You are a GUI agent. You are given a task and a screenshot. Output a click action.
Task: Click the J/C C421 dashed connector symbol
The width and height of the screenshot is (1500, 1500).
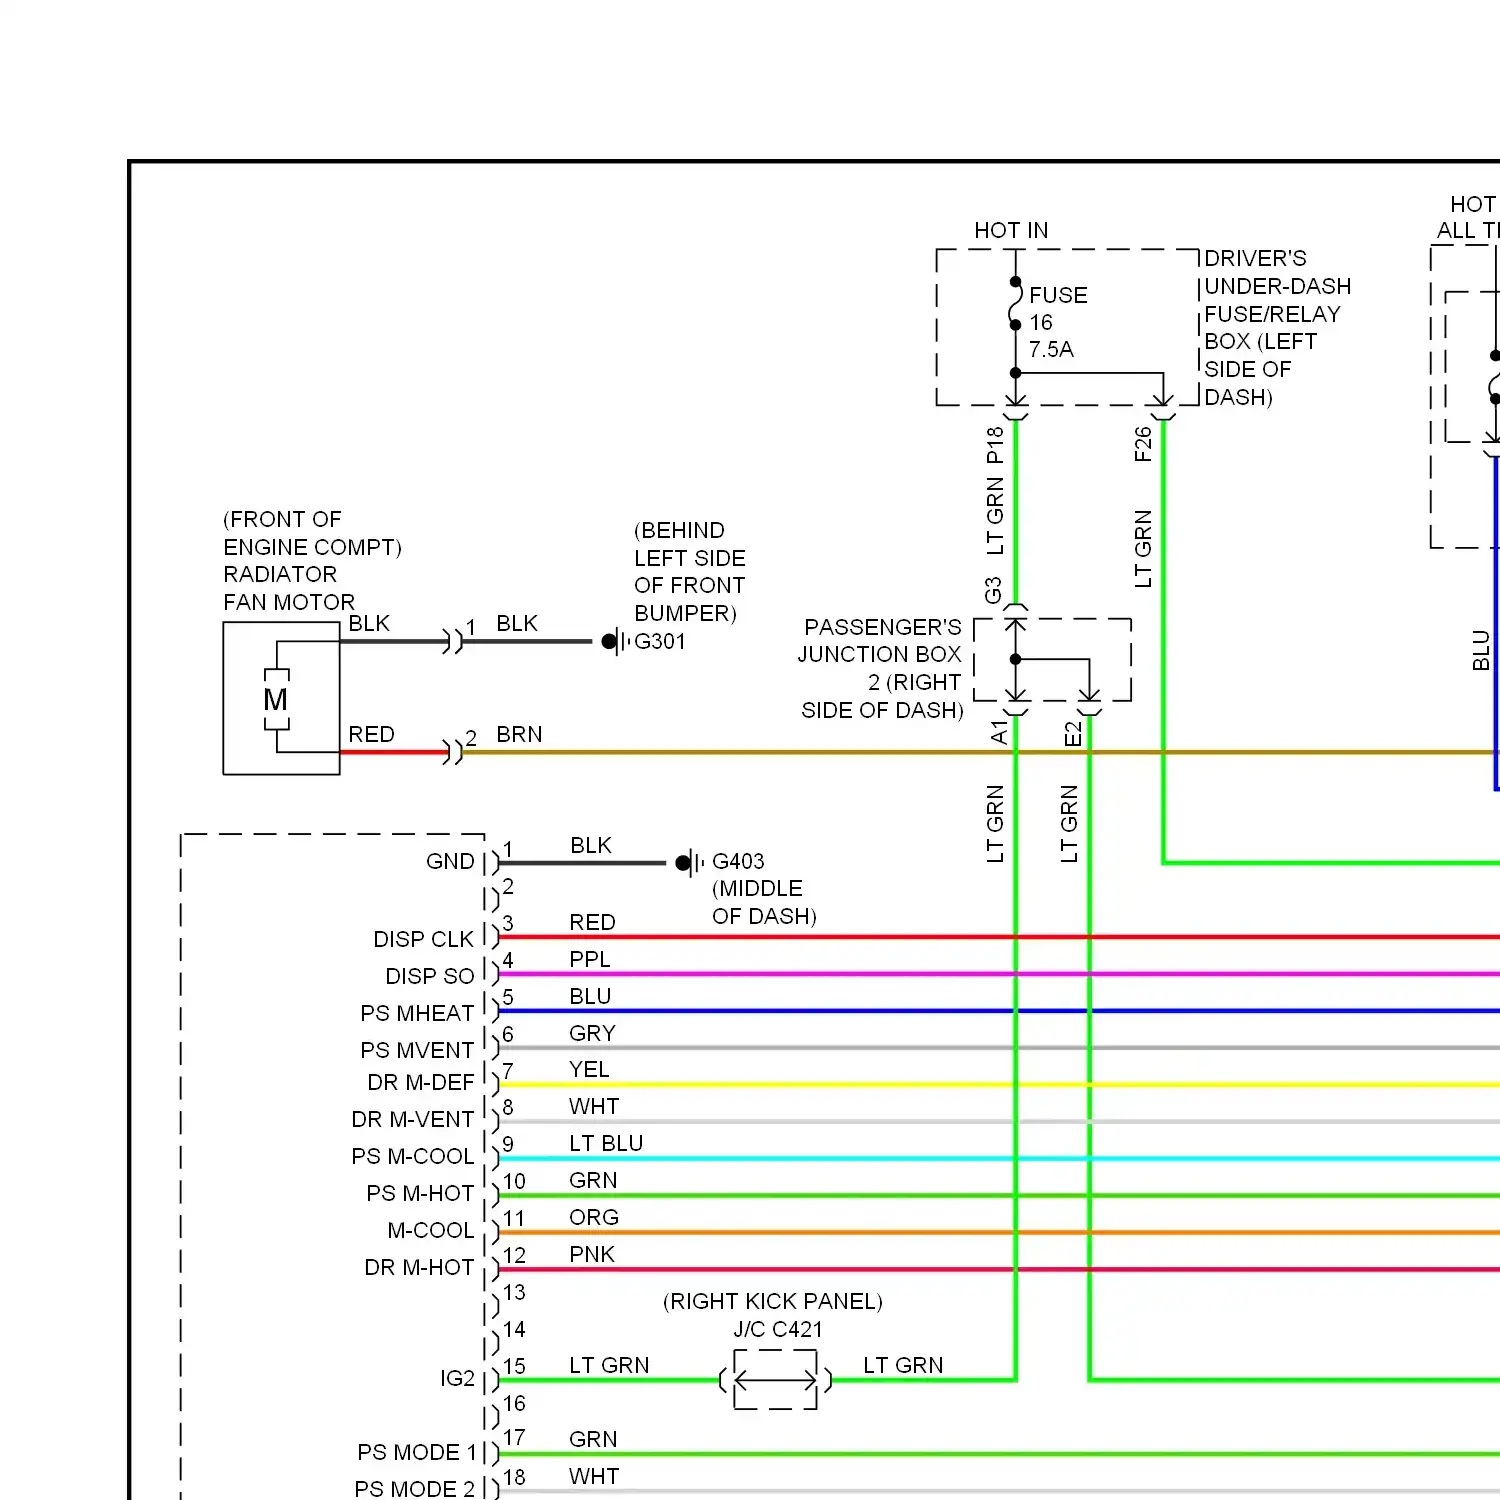pyautogui.click(x=776, y=1380)
